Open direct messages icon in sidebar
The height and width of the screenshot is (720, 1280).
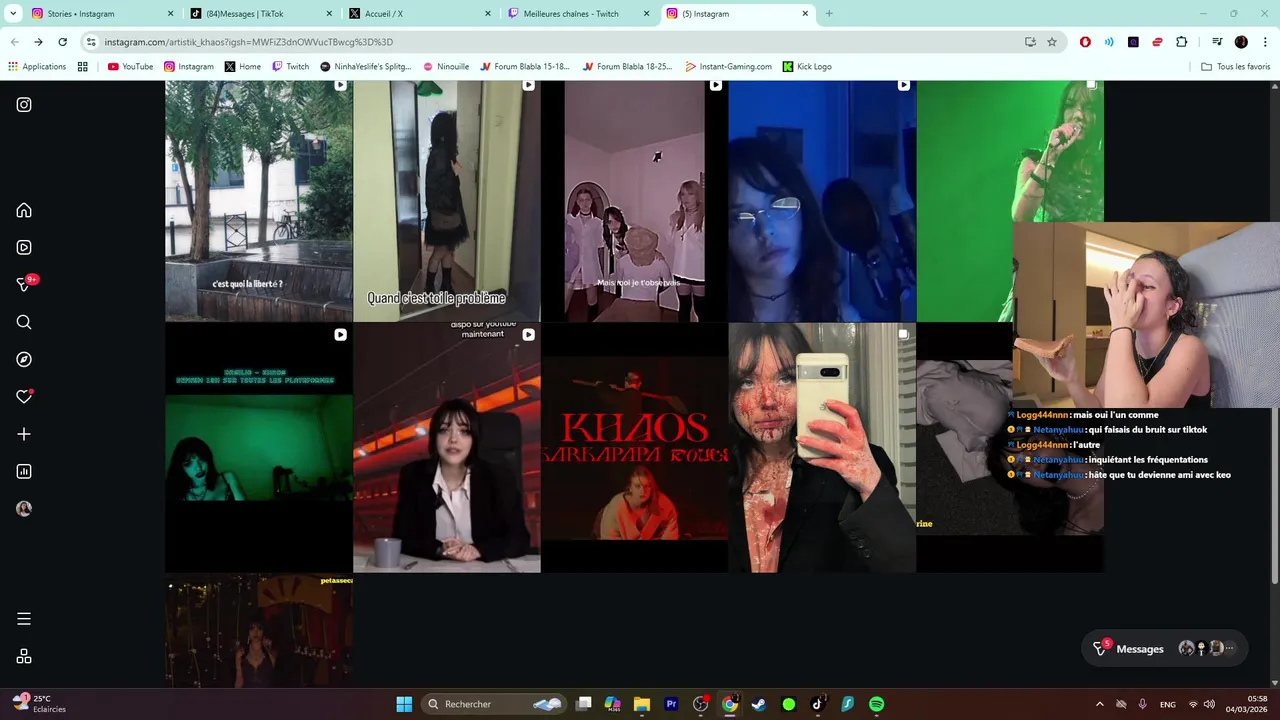[x=24, y=285]
